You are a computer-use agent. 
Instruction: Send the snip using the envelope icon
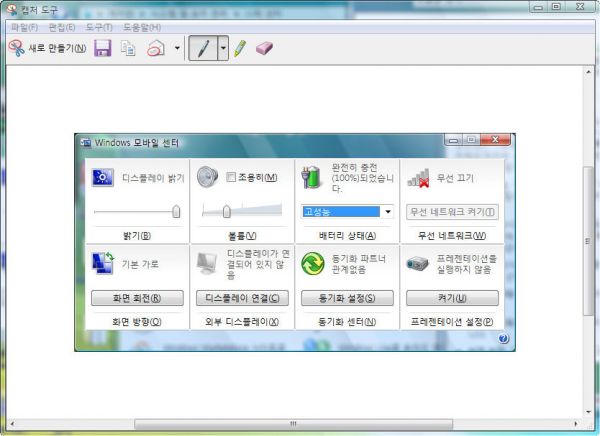156,49
